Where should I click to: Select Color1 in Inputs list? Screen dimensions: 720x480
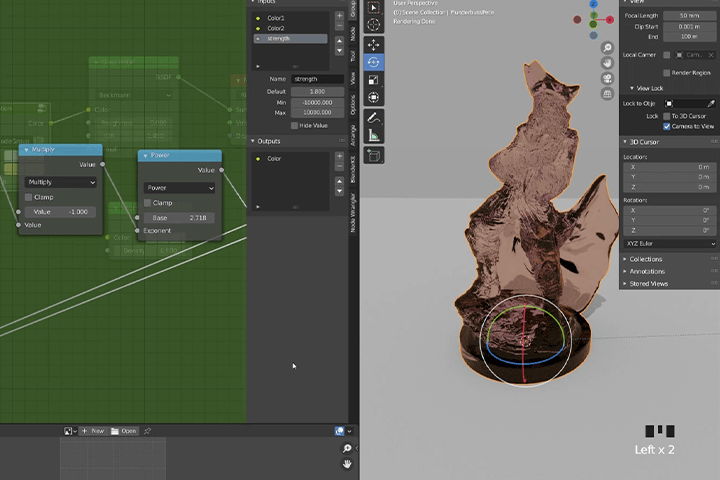click(x=291, y=18)
